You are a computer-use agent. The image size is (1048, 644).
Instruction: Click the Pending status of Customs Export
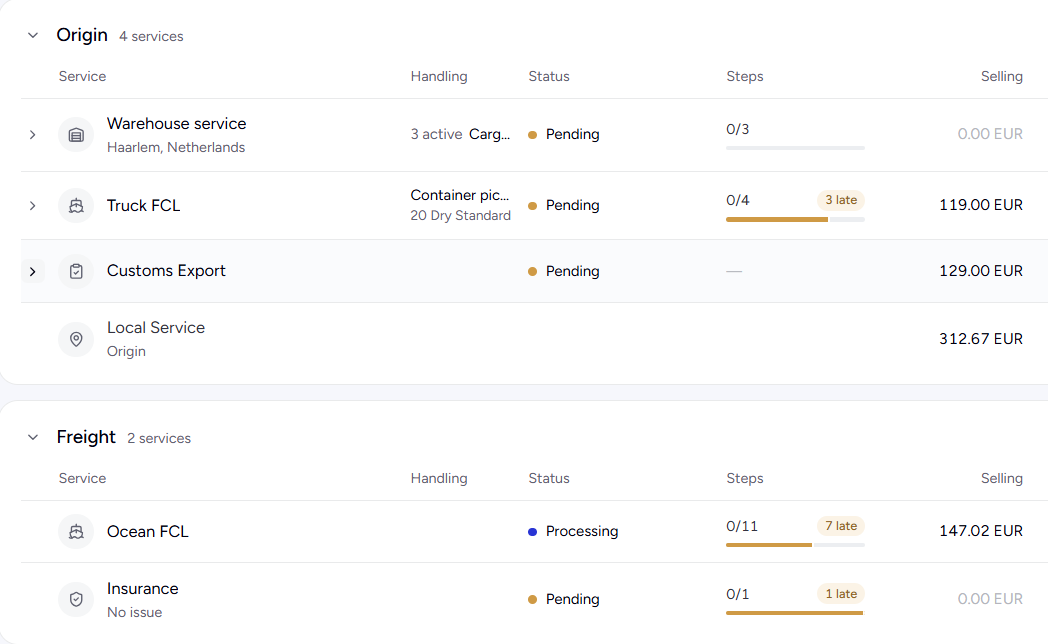[x=563, y=271]
